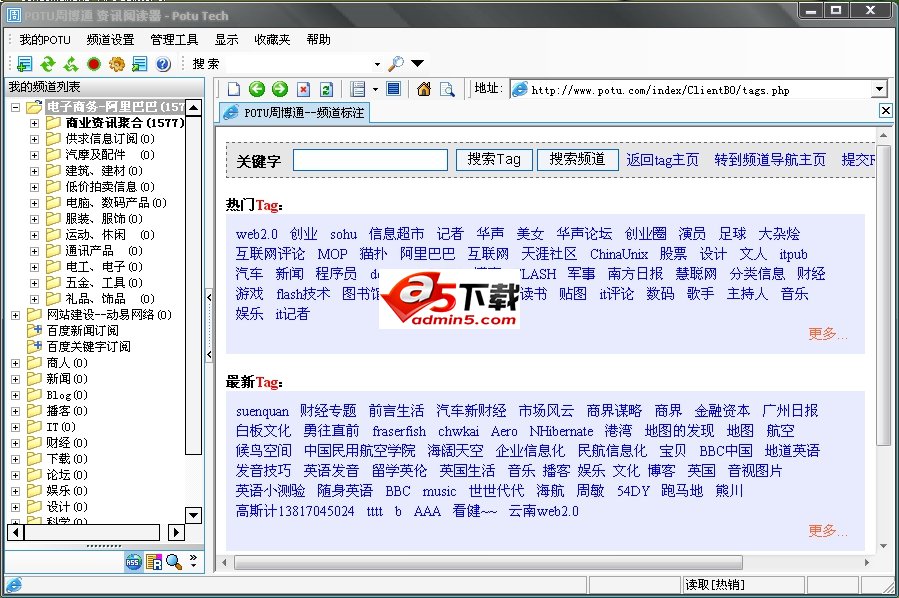The image size is (899, 598).
Task: Click the channel tree scroll-down arrow
Action: [194, 515]
